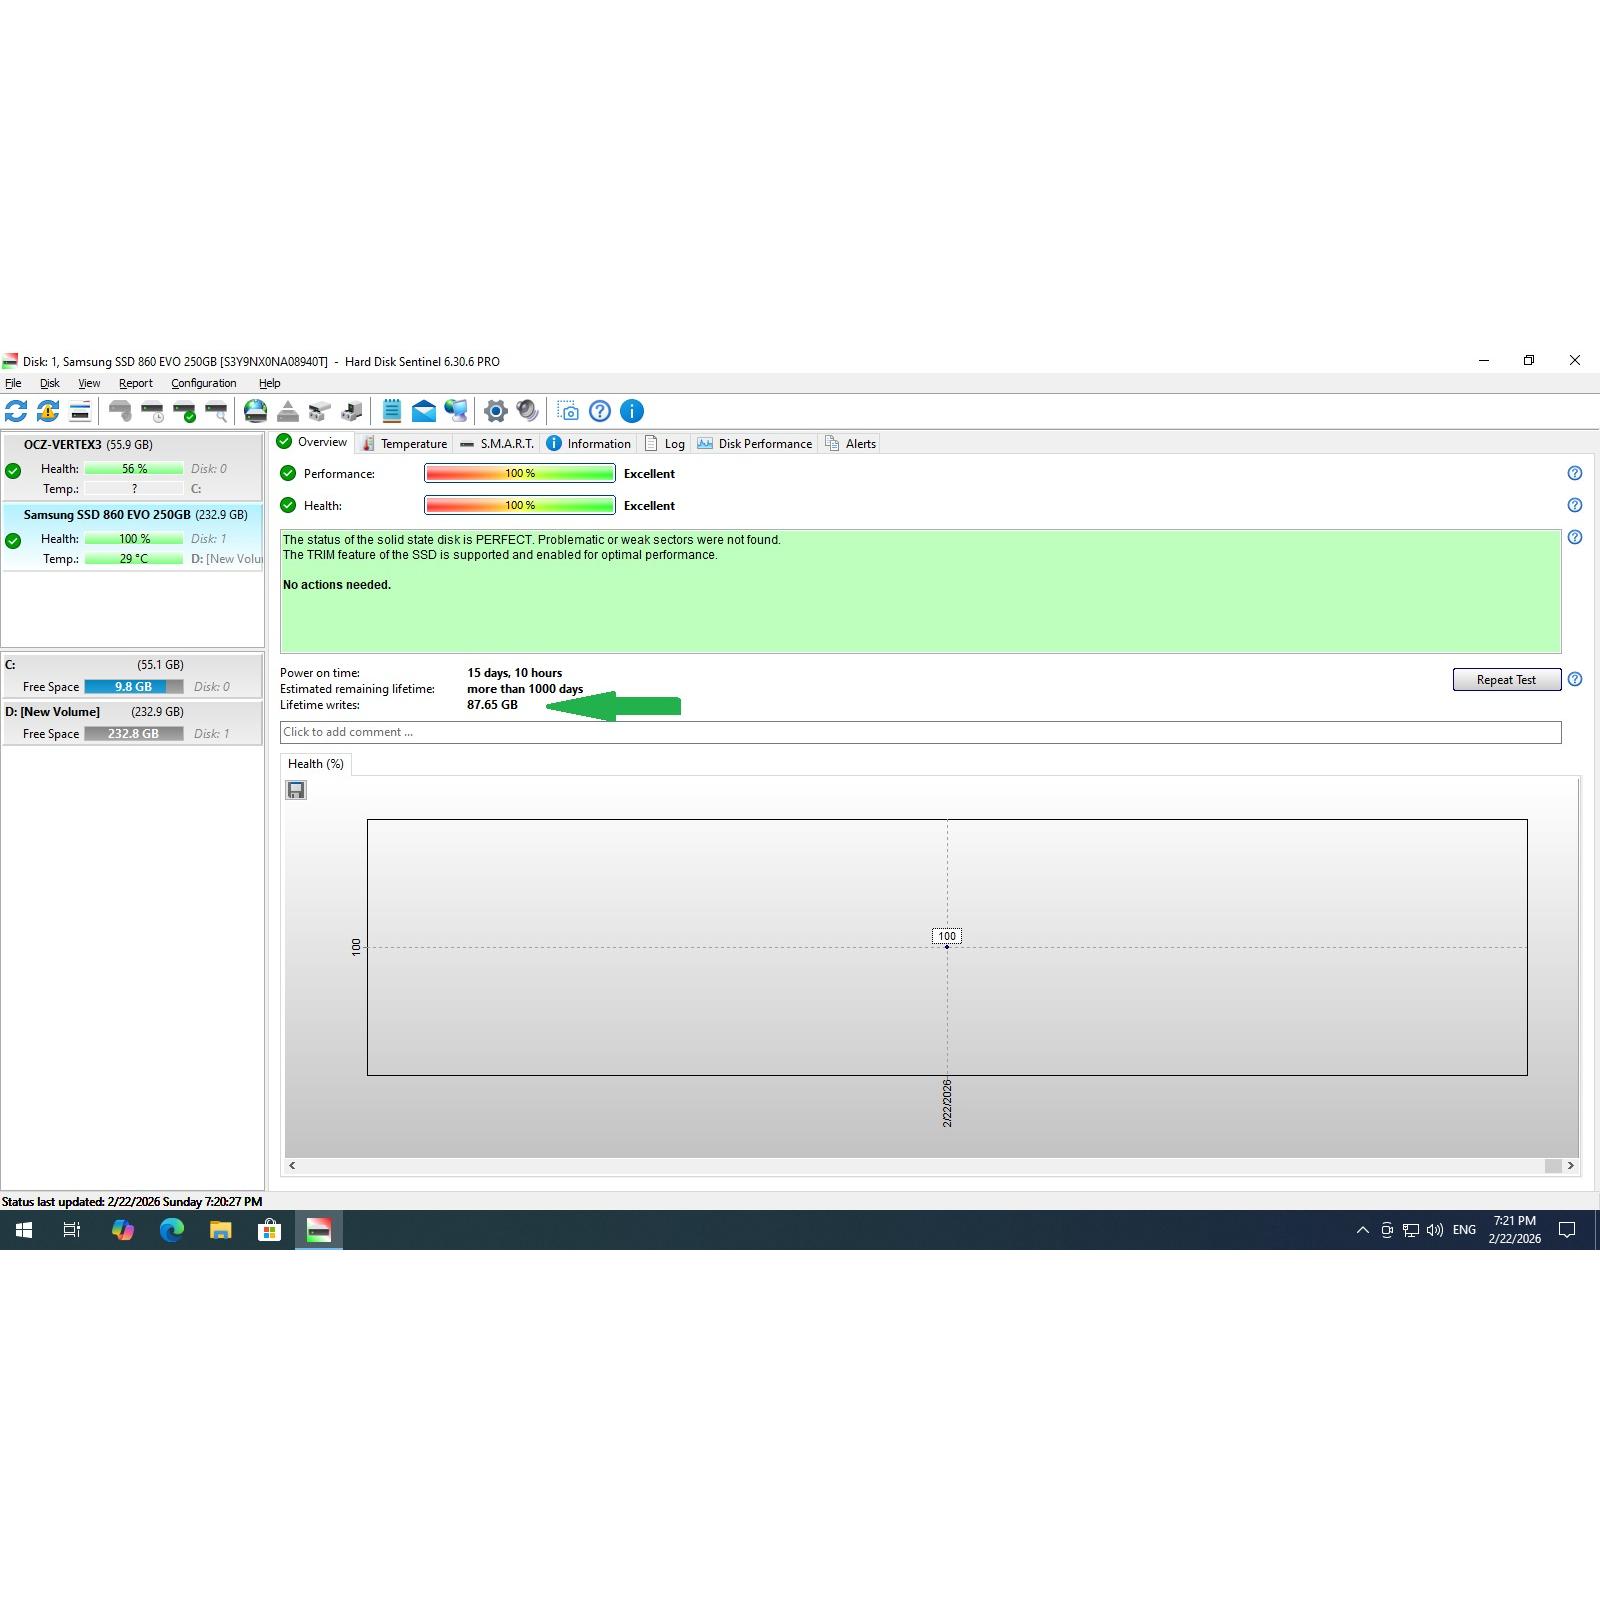Open settings via the gear icon
Screen dimensions: 1600x1600
495,411
